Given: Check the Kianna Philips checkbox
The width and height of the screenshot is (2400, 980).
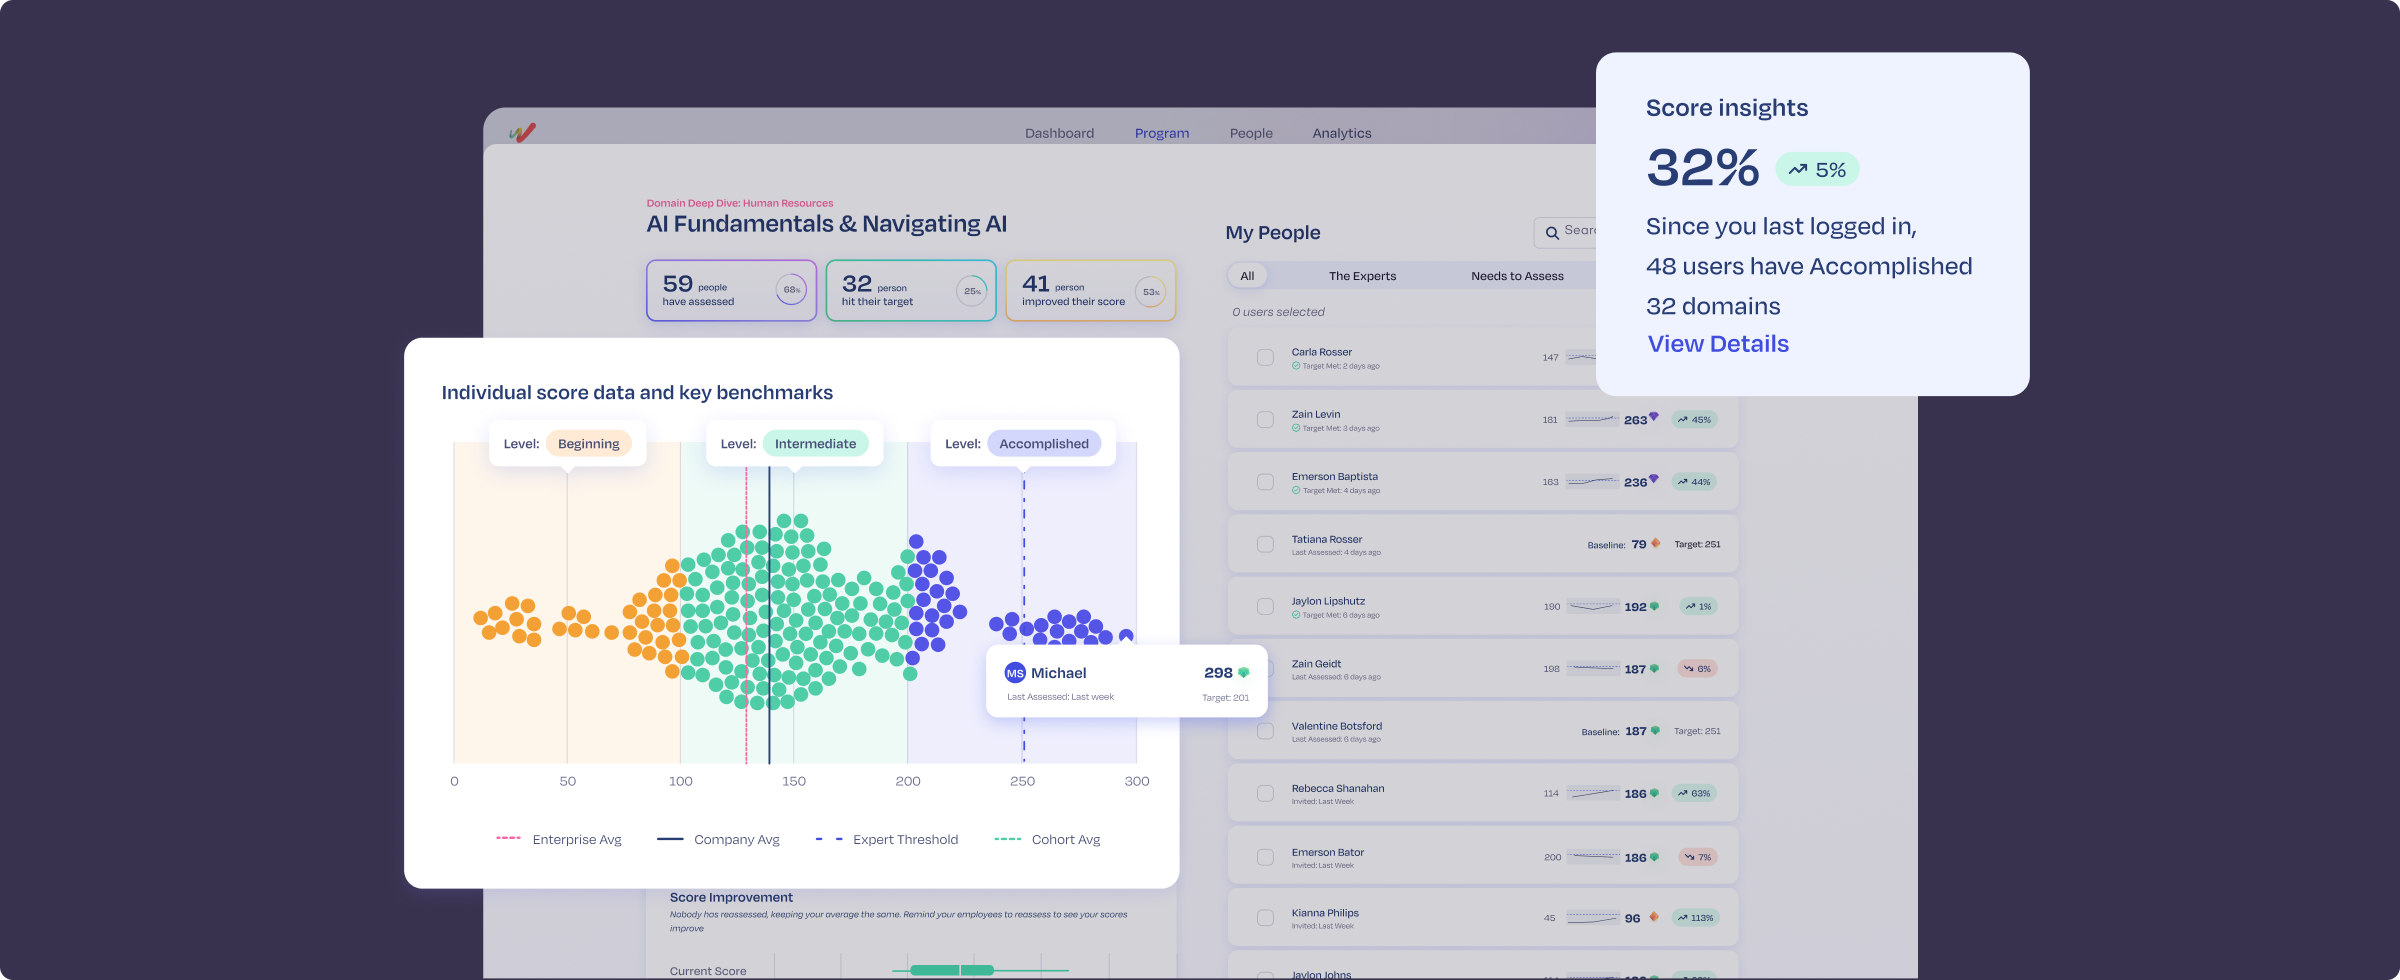Looking at the screenshot, I should (x=1265, y=918).
